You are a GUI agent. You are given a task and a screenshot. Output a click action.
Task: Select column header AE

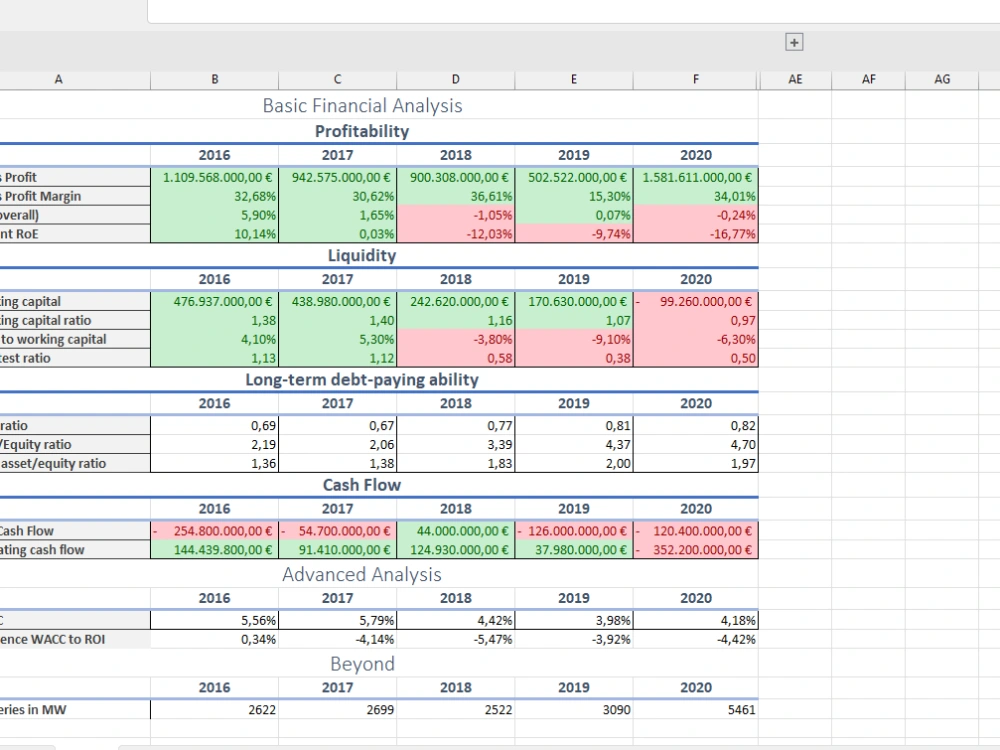pyautogui.click(x=795, y=79)
